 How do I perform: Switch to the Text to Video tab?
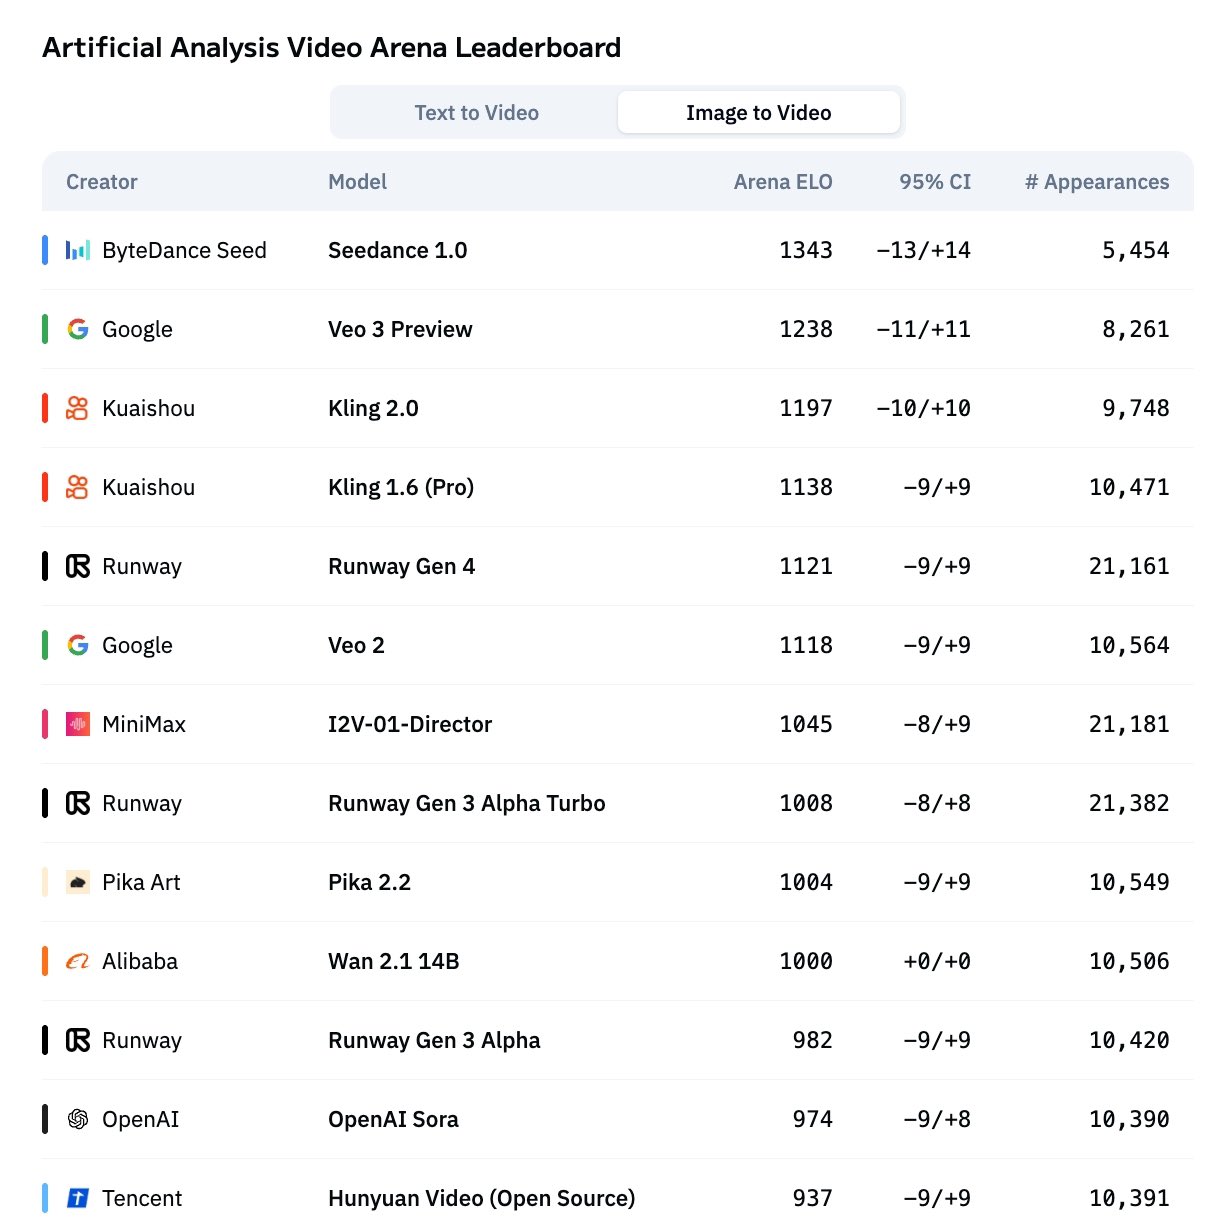[x=476, y=113]
